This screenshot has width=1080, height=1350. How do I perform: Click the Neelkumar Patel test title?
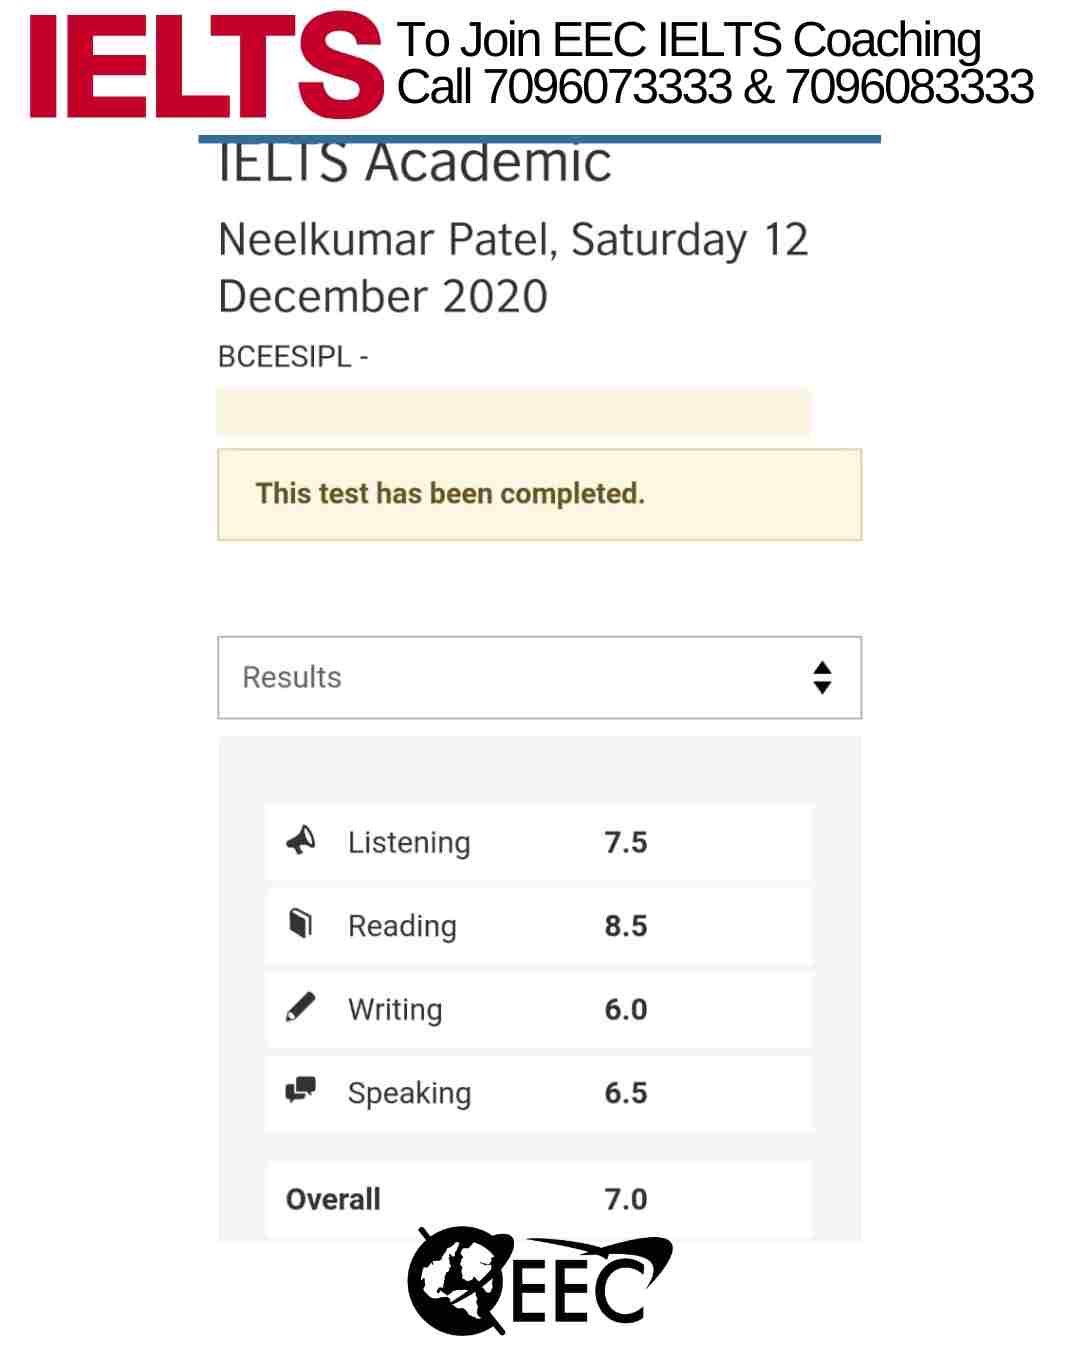pyautogui.click(x=513, y=268)
